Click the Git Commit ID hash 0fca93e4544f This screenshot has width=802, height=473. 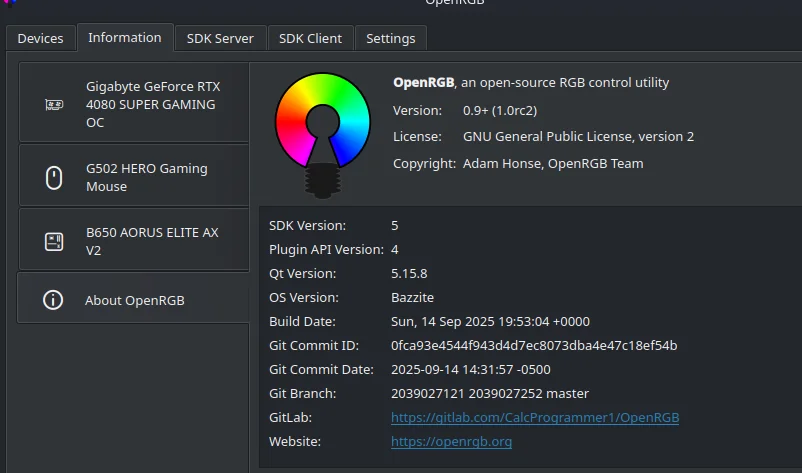pyautogui.click(x=534, y=346)
